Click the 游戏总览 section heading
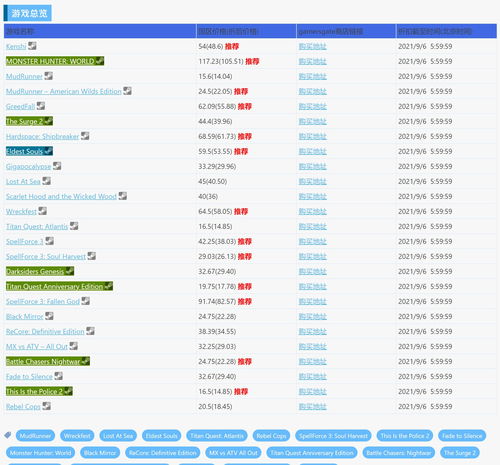 [x=29, y=13]
